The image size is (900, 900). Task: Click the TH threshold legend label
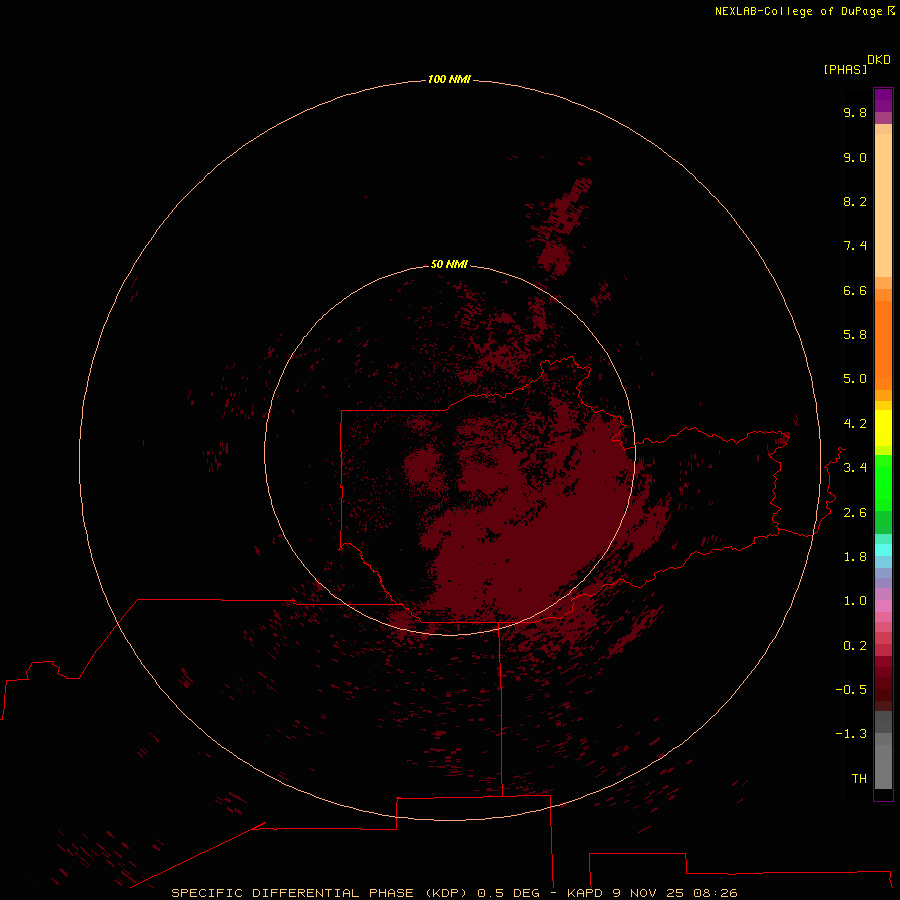point(859,779)
